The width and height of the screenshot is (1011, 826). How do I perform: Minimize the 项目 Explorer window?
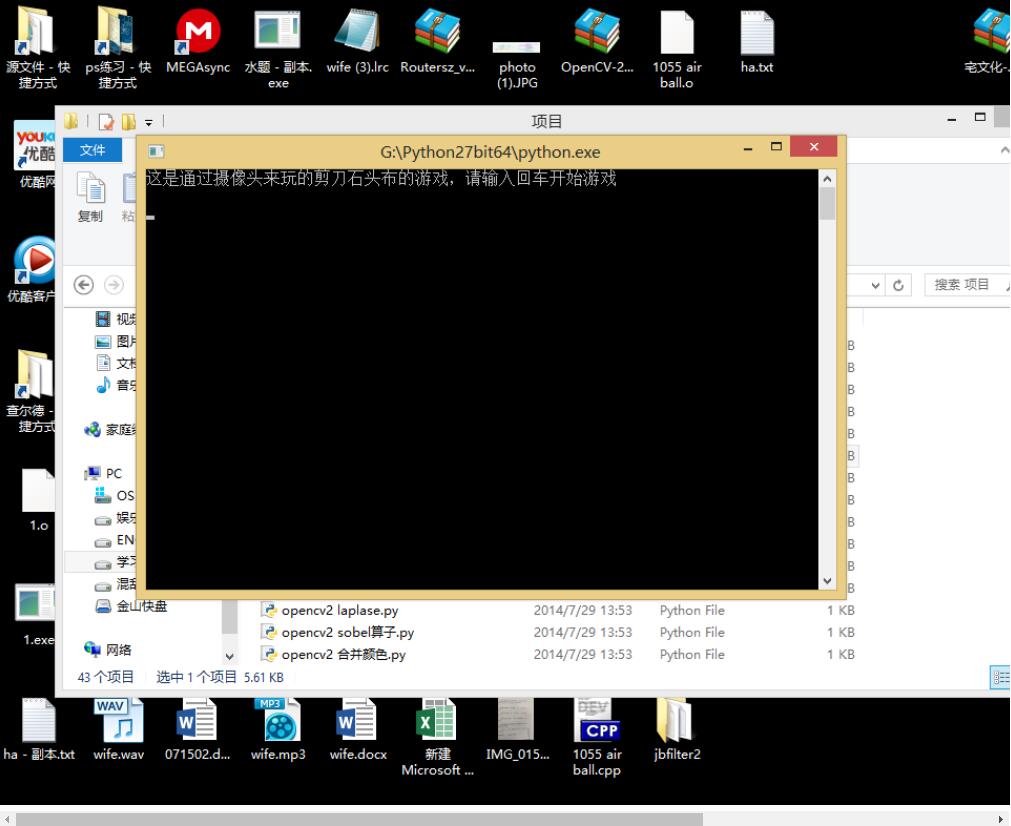(952, 119)
